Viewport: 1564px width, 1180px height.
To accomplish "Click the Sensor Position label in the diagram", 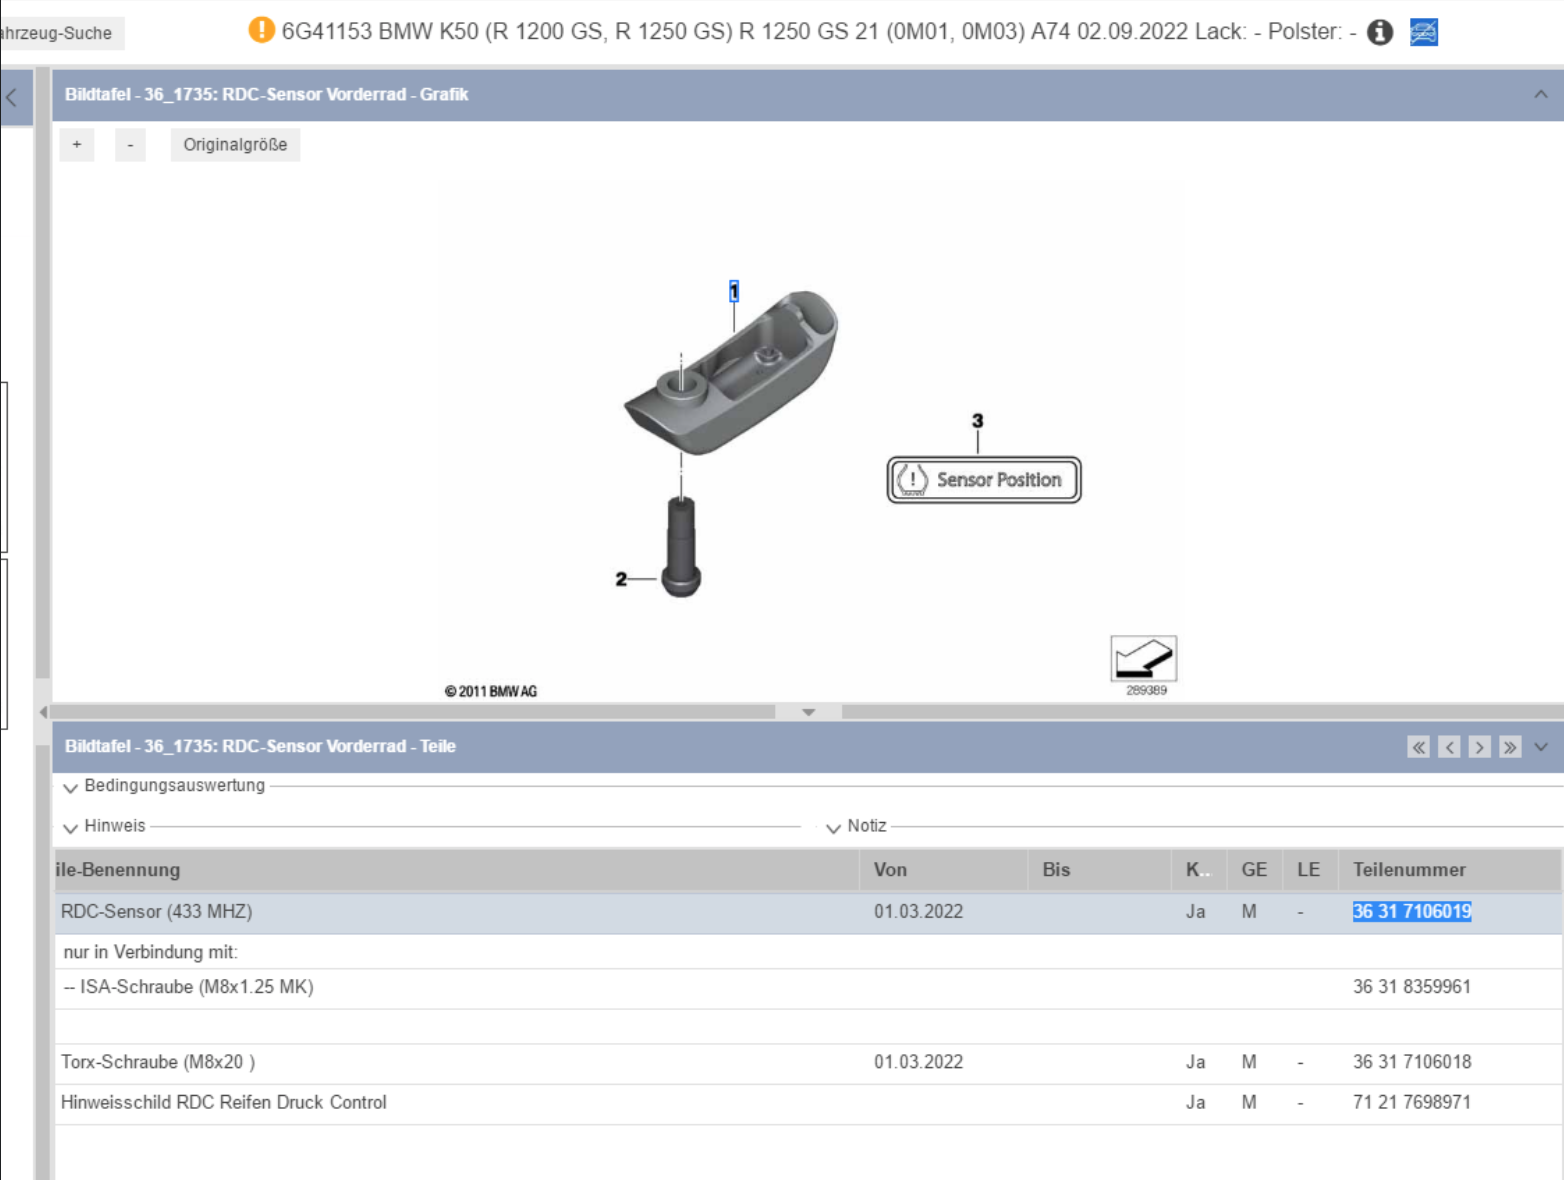I will [x=984, y=480].
